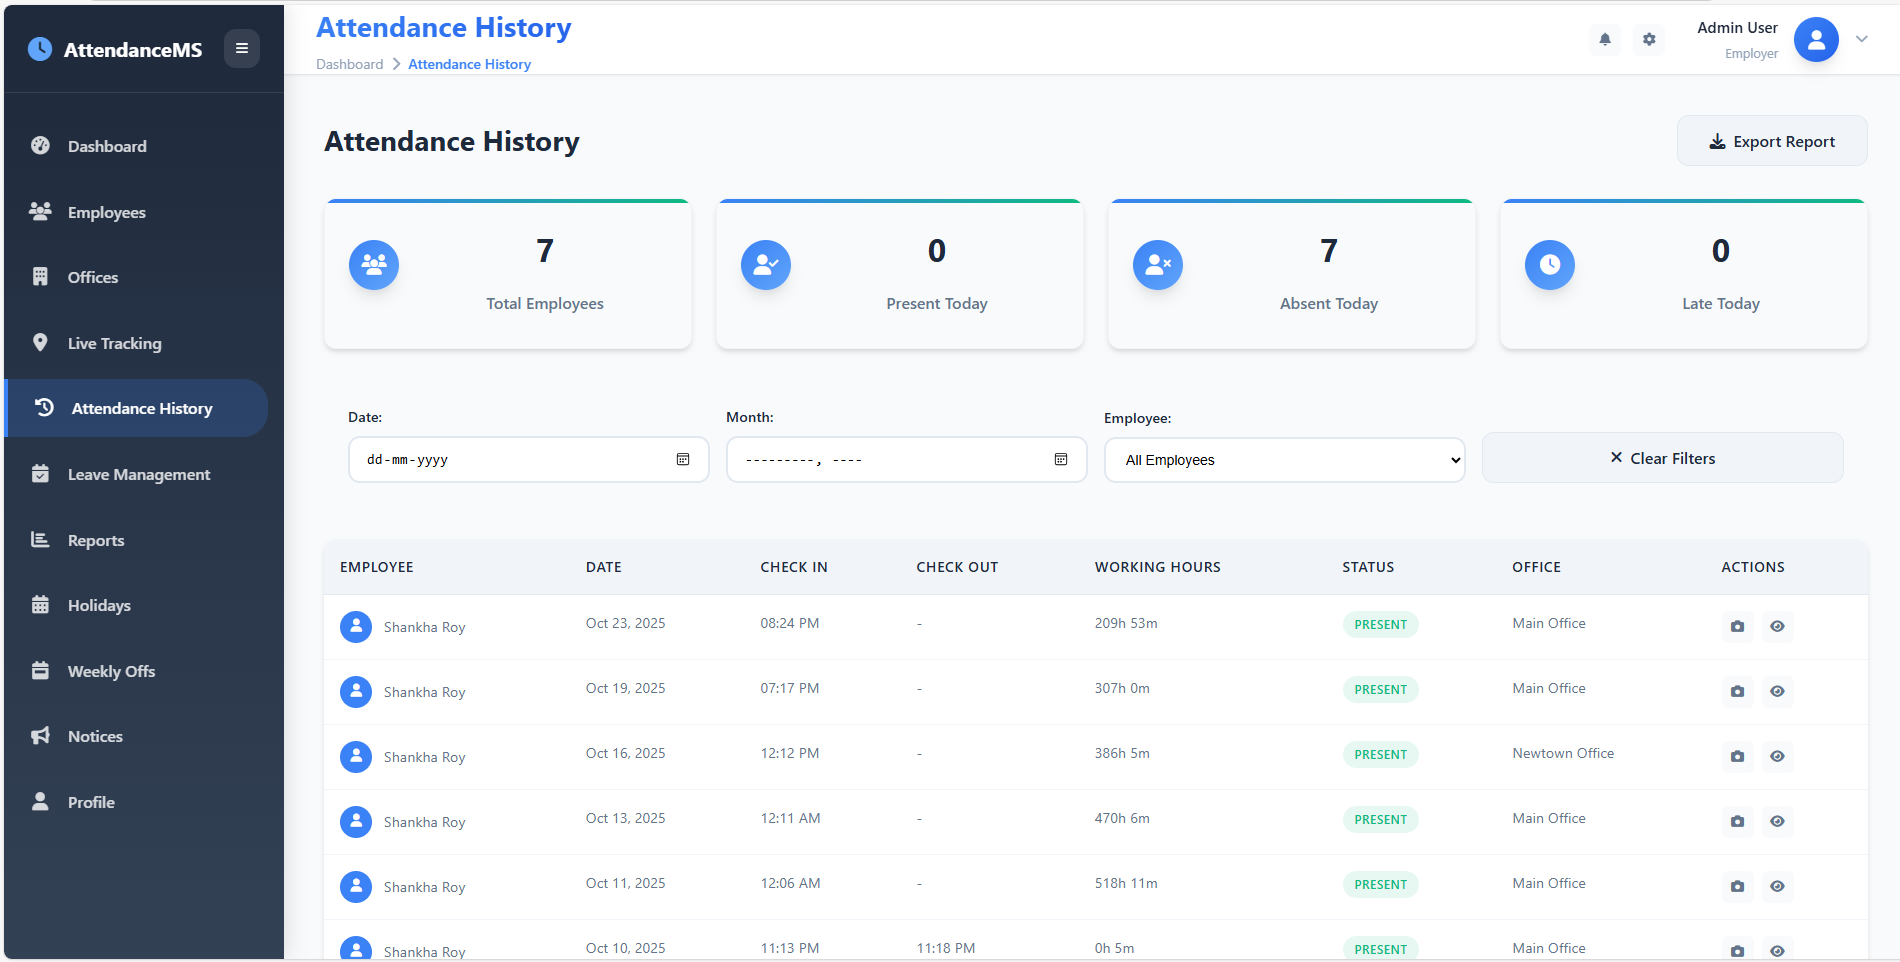Open the notifications bell icon
The image size is (1900, 962).
(1604, 40)
